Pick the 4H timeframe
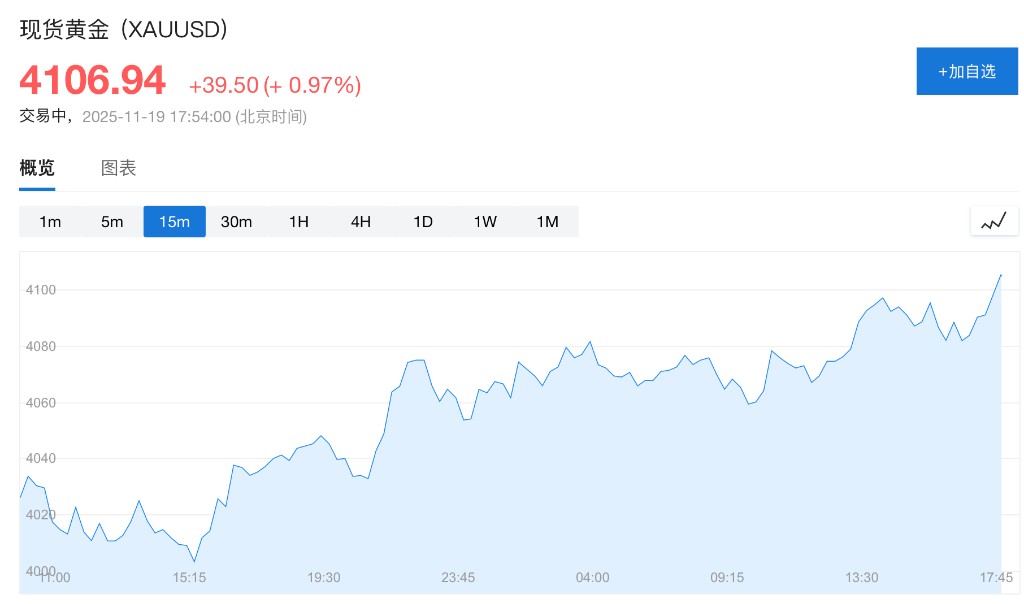 pyautogui.click(x=360, y=222)
